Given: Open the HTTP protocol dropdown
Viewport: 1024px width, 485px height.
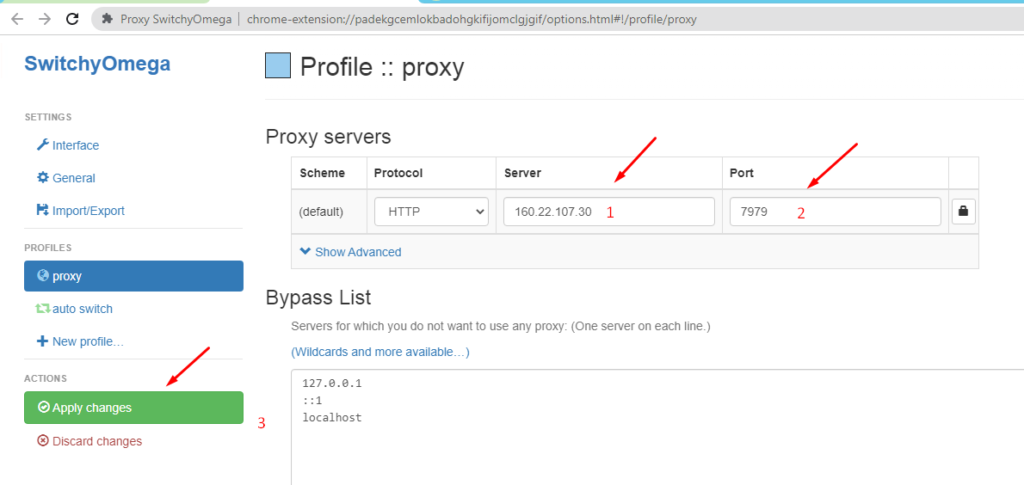Looking at the screenshot, I should [x=431, y=211].
